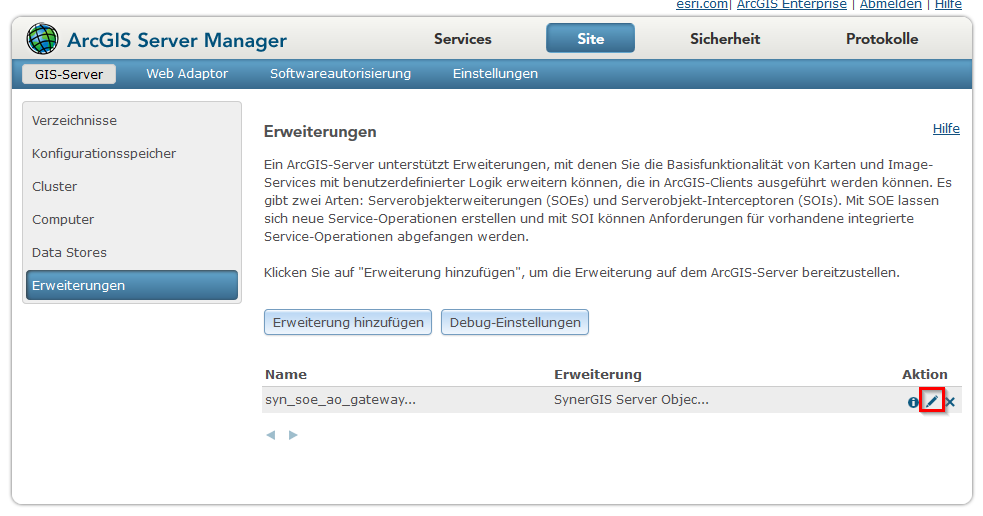The width and height of the screenshot is (983, 516).
Task: Select the syn_soe_ao_gateway... name cell
Action: point(340,400)
